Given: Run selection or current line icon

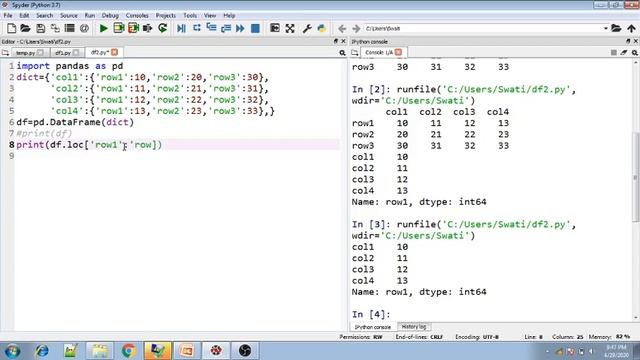Looking at the screenshot, I should (x=148, y=28).
